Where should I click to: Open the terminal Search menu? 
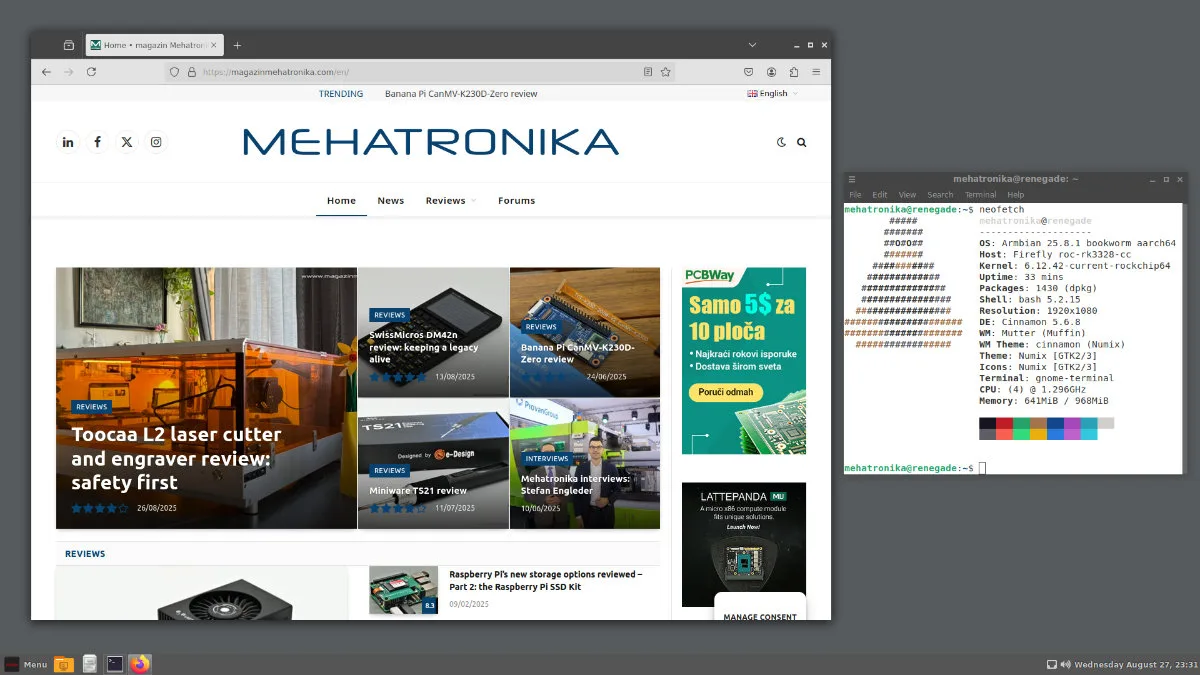tap(940, 195)
